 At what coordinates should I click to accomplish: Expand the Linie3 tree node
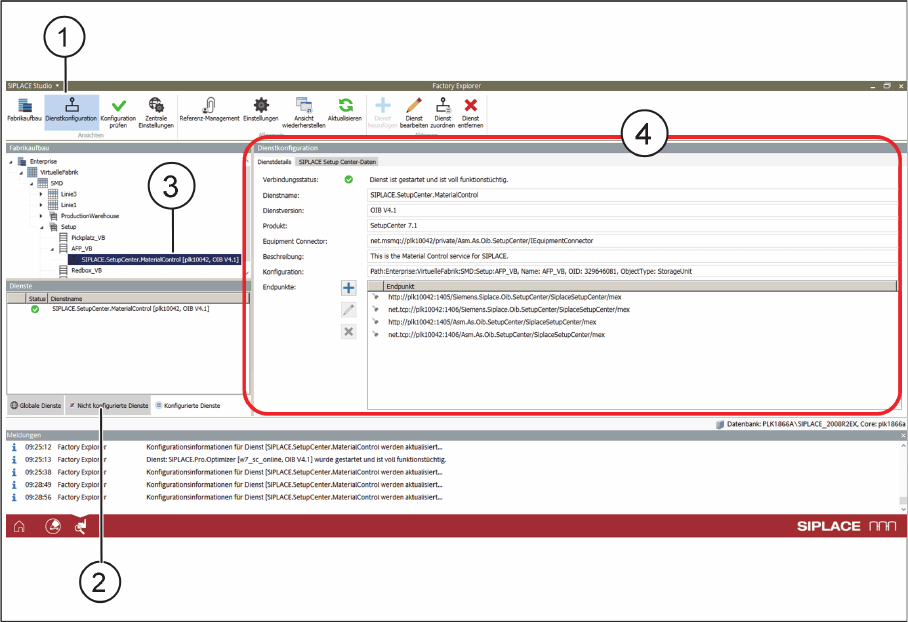(x=41, y=194)
